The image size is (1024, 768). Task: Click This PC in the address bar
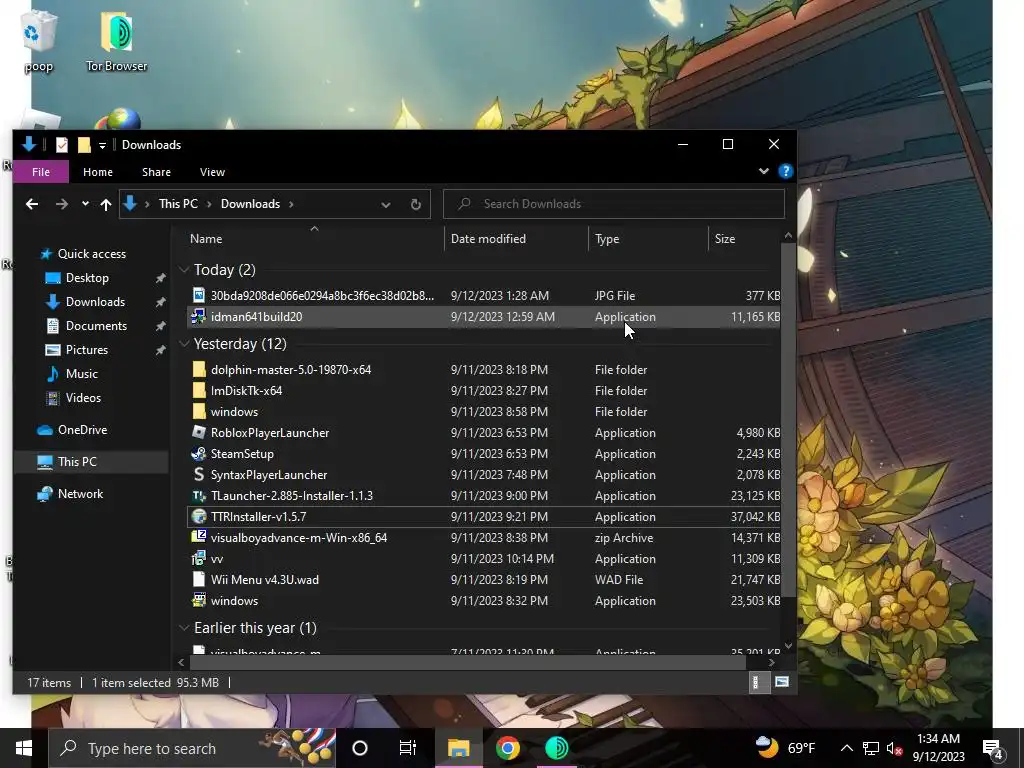pos(178,204)
